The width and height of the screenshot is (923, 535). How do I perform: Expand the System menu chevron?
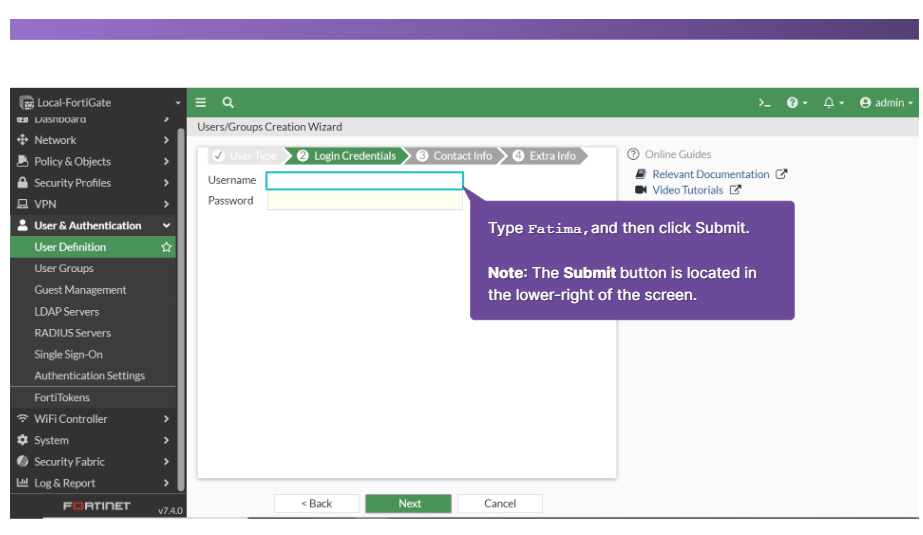click(166, 440)
